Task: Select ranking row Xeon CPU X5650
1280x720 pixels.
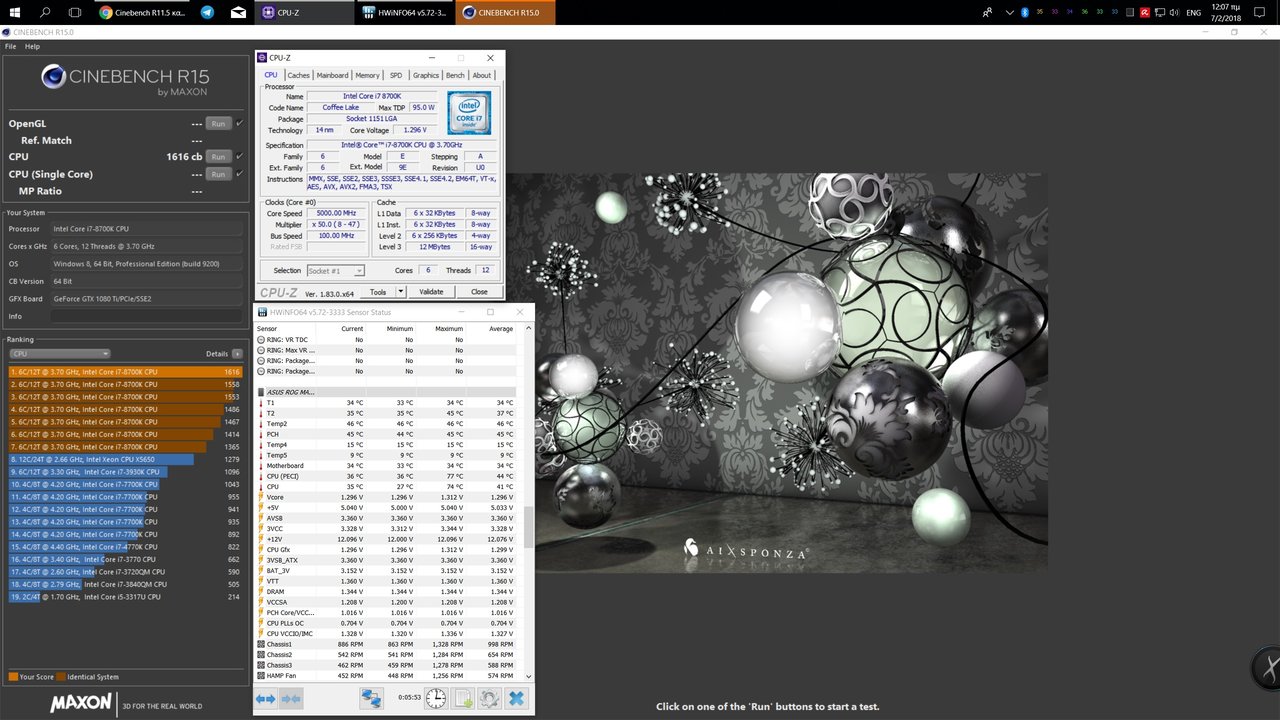Action: coord(125,459)
